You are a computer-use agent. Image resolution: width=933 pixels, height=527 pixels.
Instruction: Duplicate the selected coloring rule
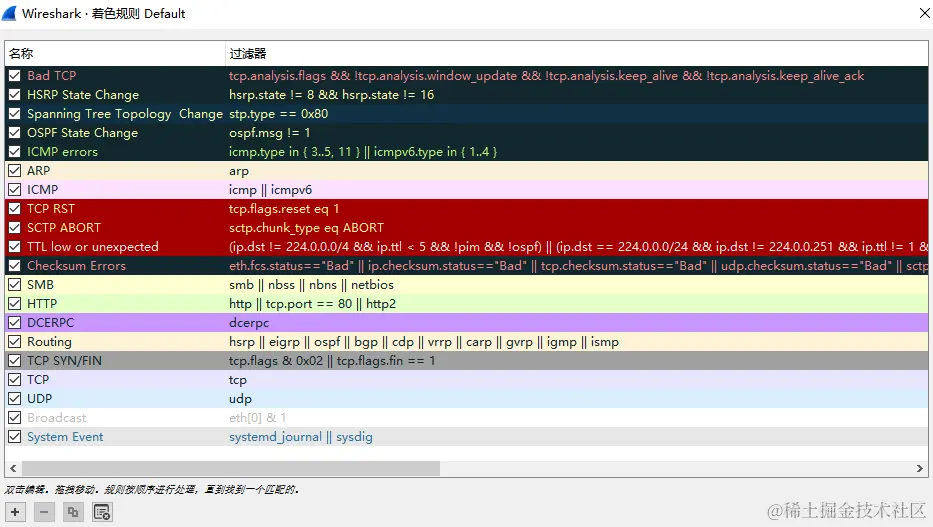pyautogui.click(x=73, y=512)
